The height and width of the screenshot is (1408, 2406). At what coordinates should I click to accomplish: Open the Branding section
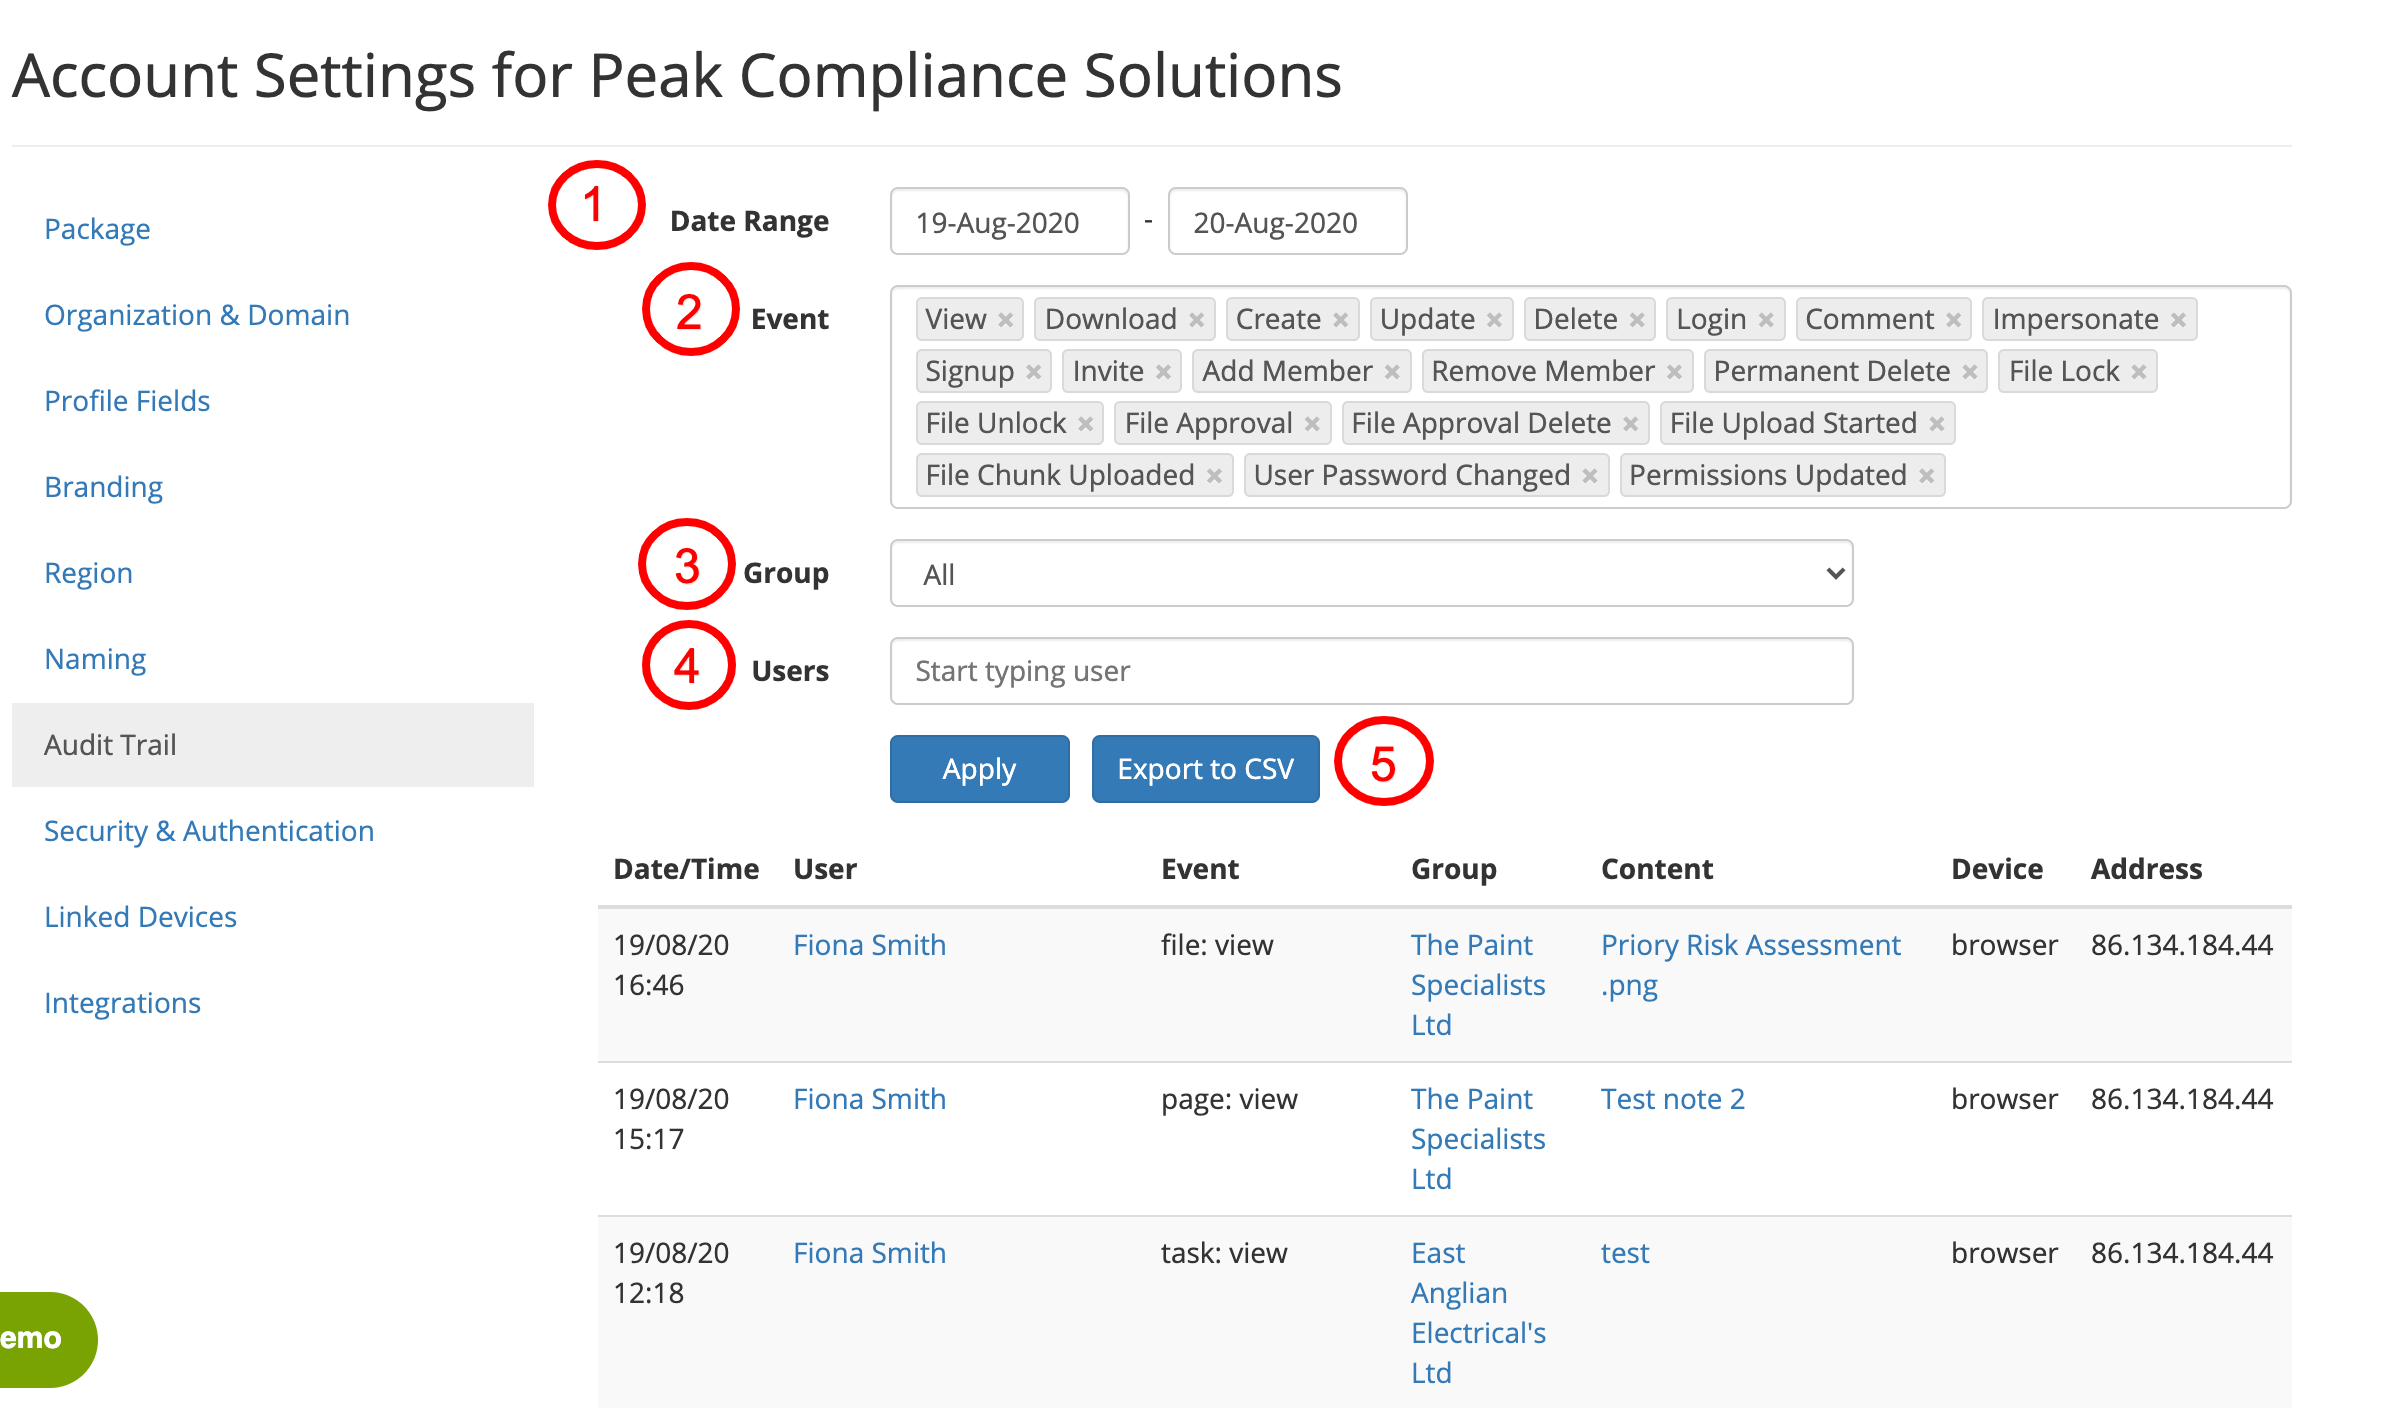[103, 487]
